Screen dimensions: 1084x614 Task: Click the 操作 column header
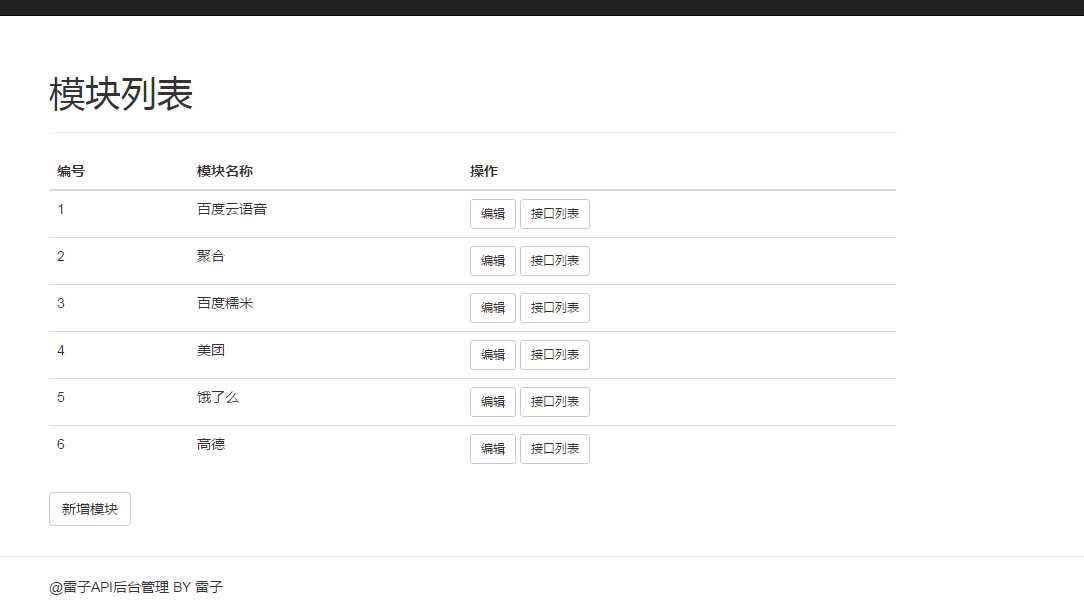[484, 171]
